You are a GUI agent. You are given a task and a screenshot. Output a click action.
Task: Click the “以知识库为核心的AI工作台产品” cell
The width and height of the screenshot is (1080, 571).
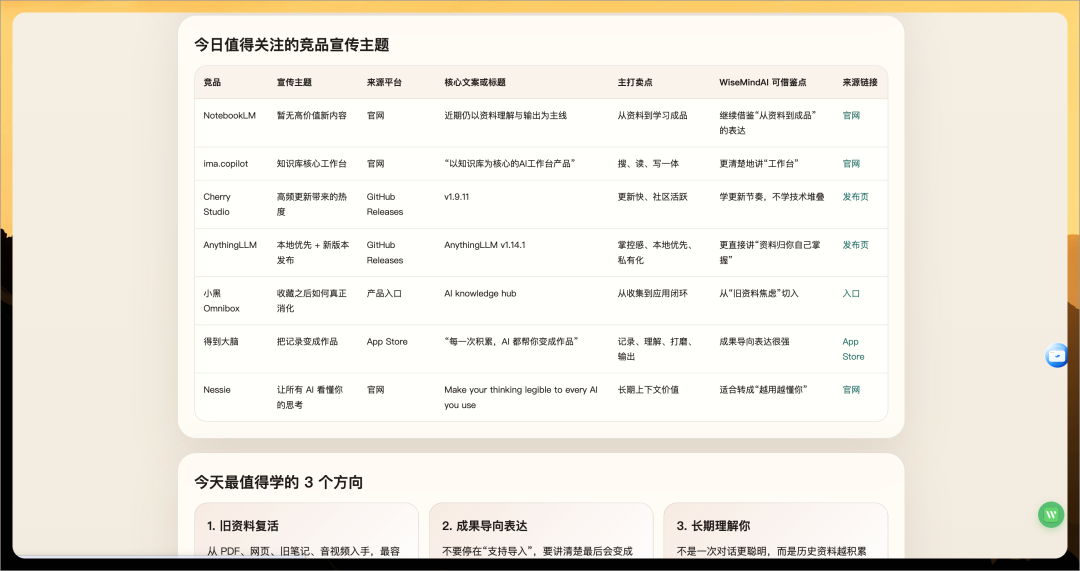tap(510, 164)
